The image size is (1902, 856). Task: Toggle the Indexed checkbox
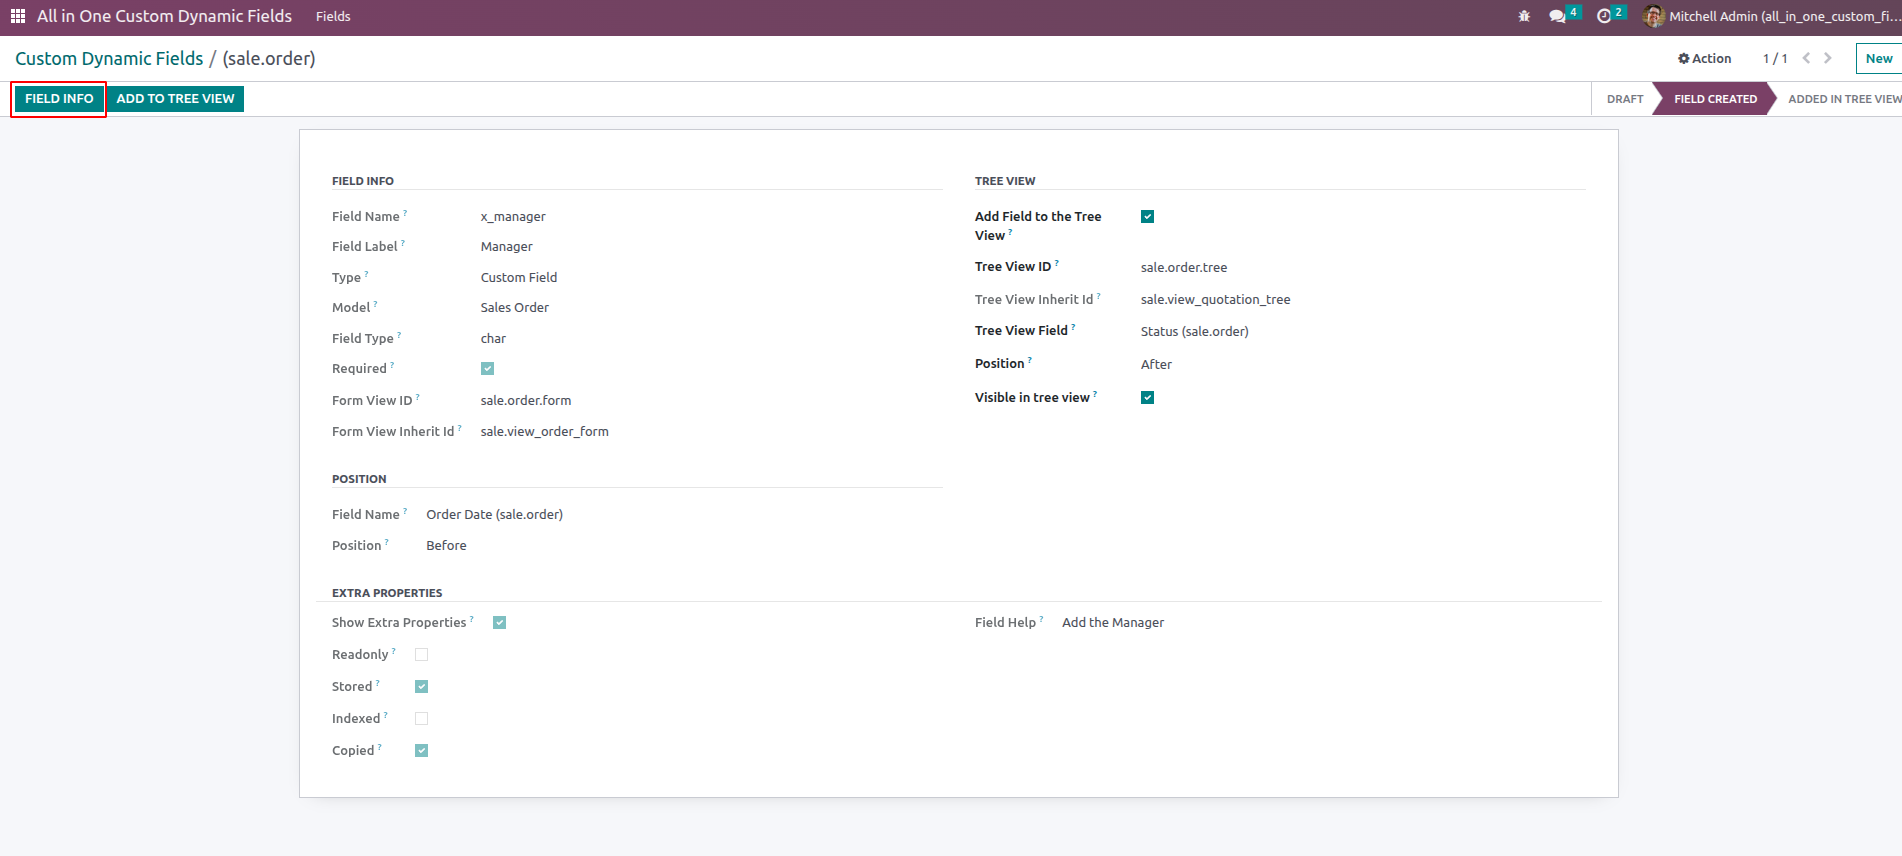[421, 718]
